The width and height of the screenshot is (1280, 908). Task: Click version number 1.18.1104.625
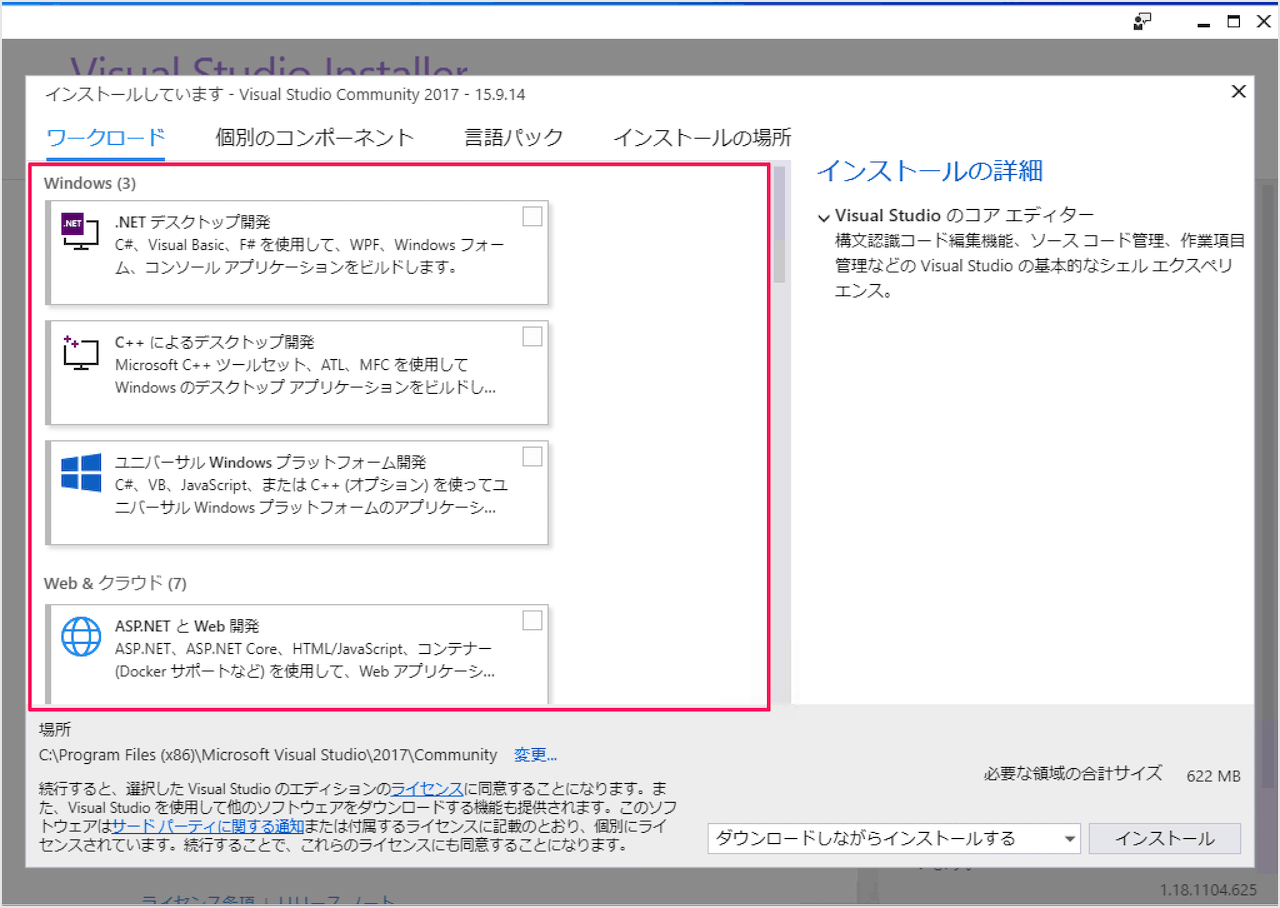(1208, 890)
